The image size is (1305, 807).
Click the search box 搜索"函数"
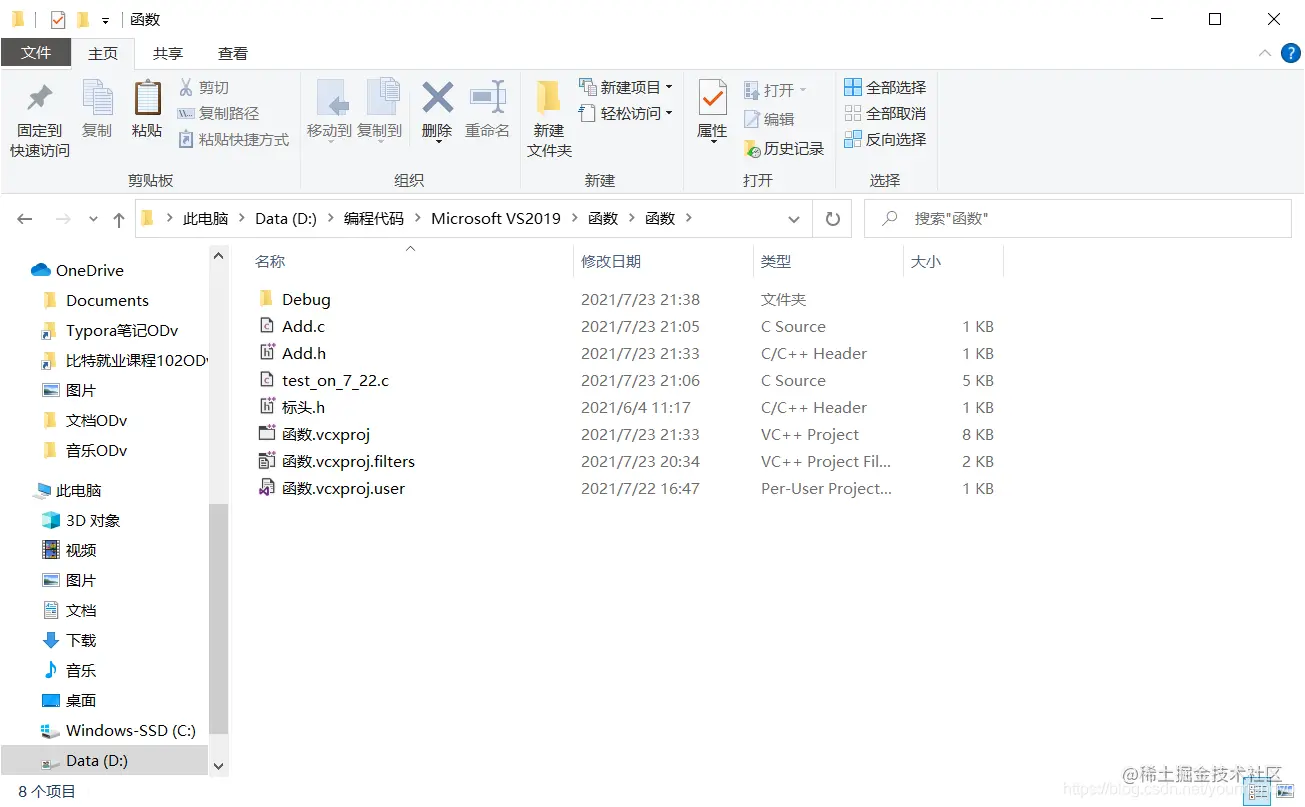click(x=1078, y=219)
